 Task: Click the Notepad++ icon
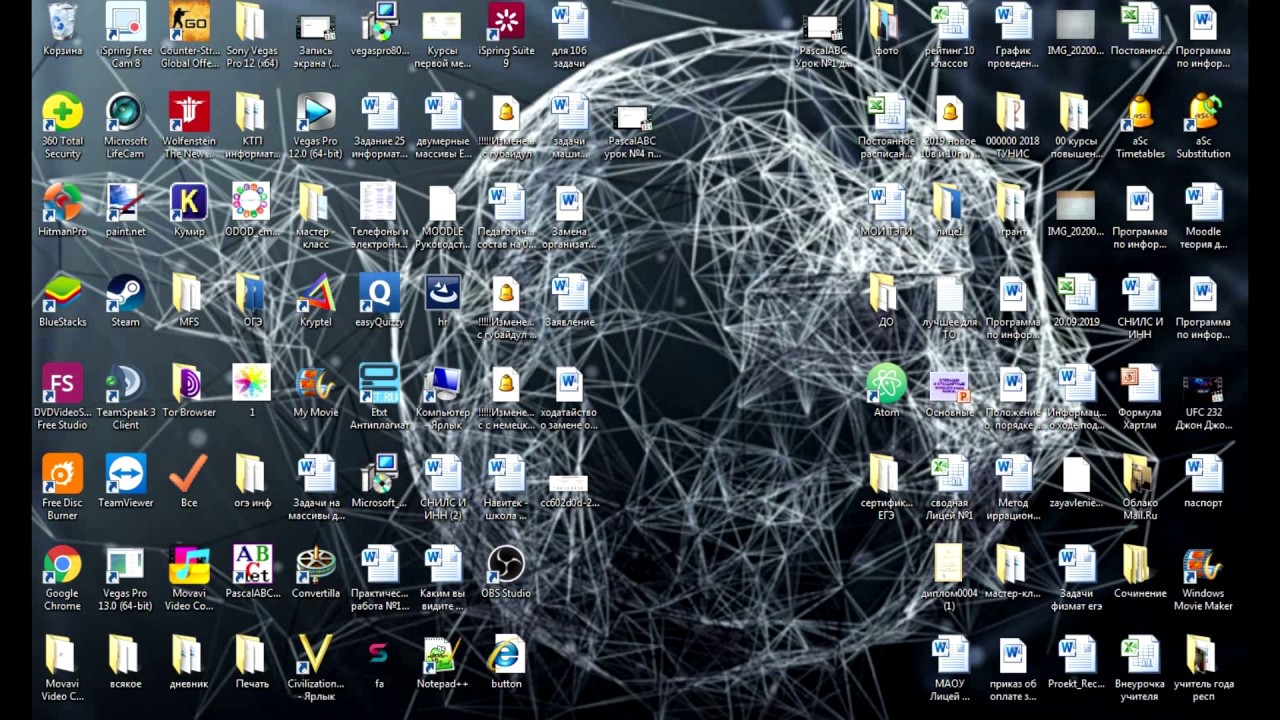443,662
